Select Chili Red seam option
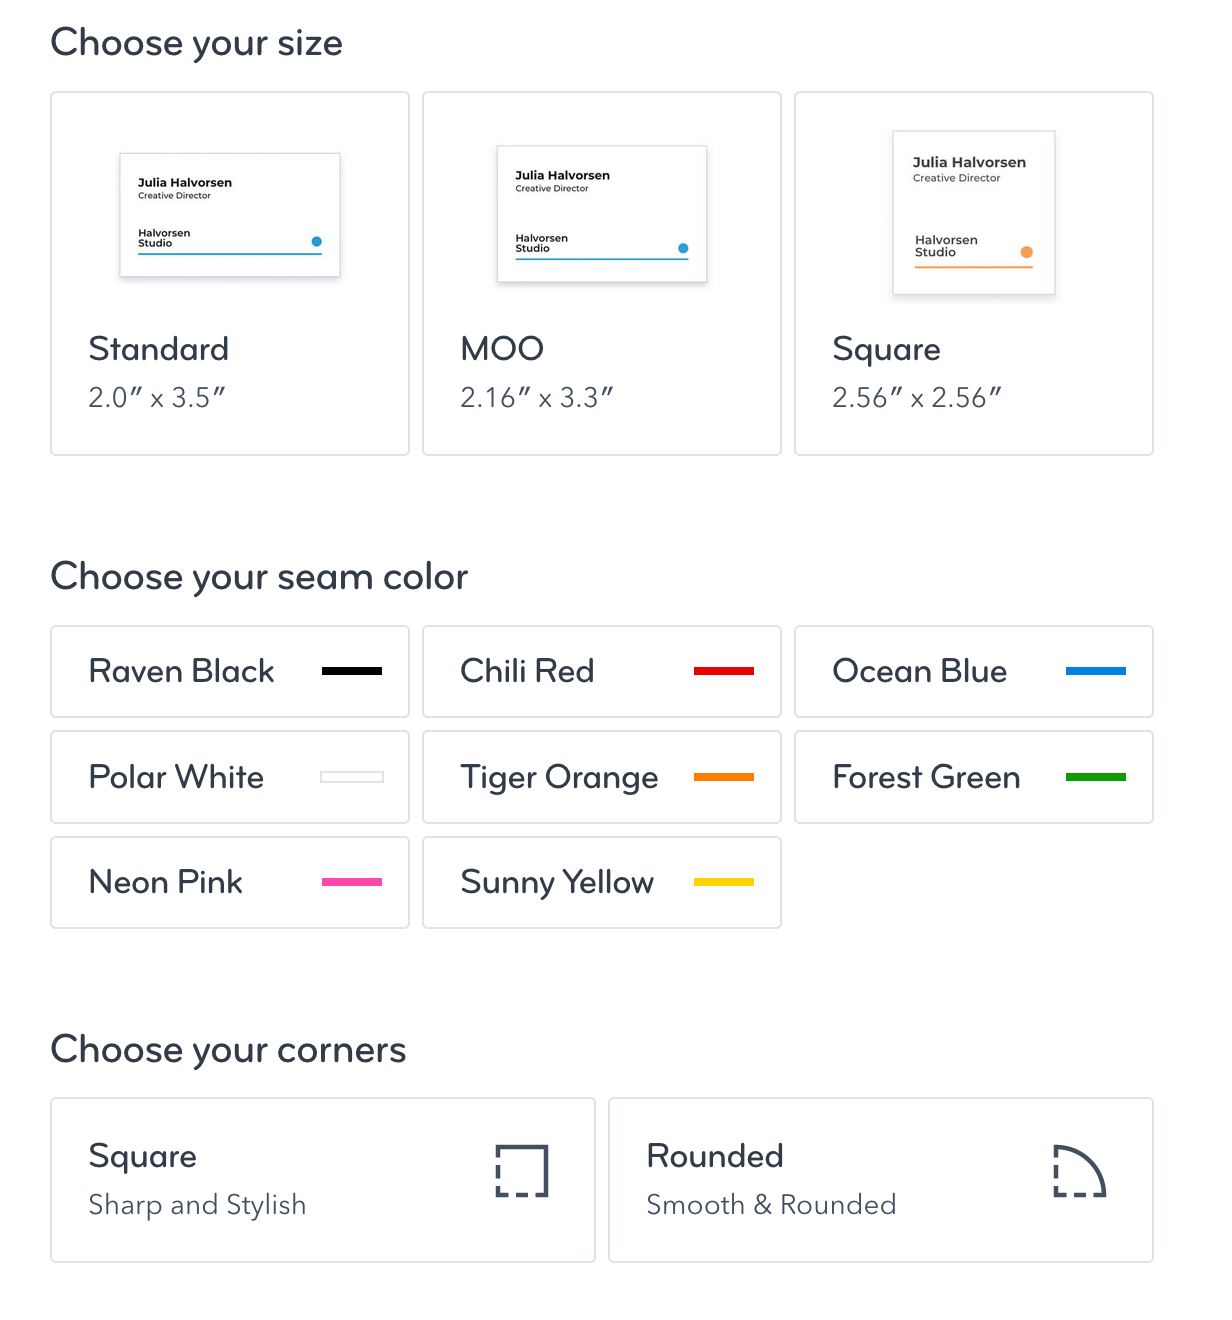The image size is (1232, 1320). (x=602, y=672)
